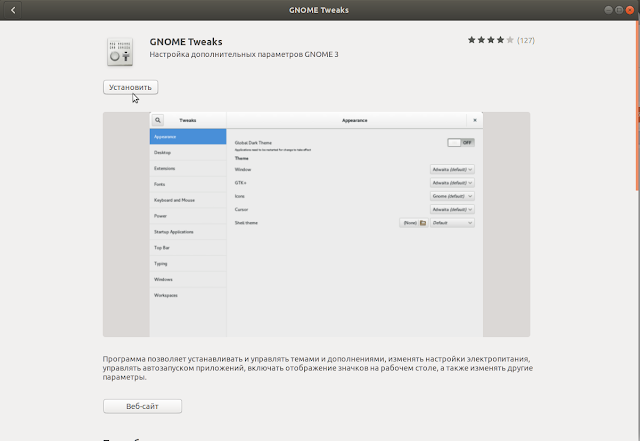The image size is (640, 441).
Task: Toggle the Global Dark Theme switch
Action: click(461, 143)
